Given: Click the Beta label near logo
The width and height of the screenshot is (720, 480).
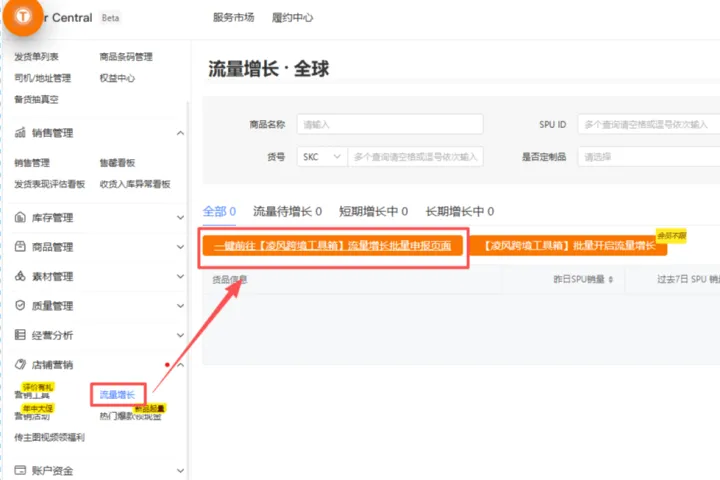Looking at the screenshot, I should [x=110, y=18].
